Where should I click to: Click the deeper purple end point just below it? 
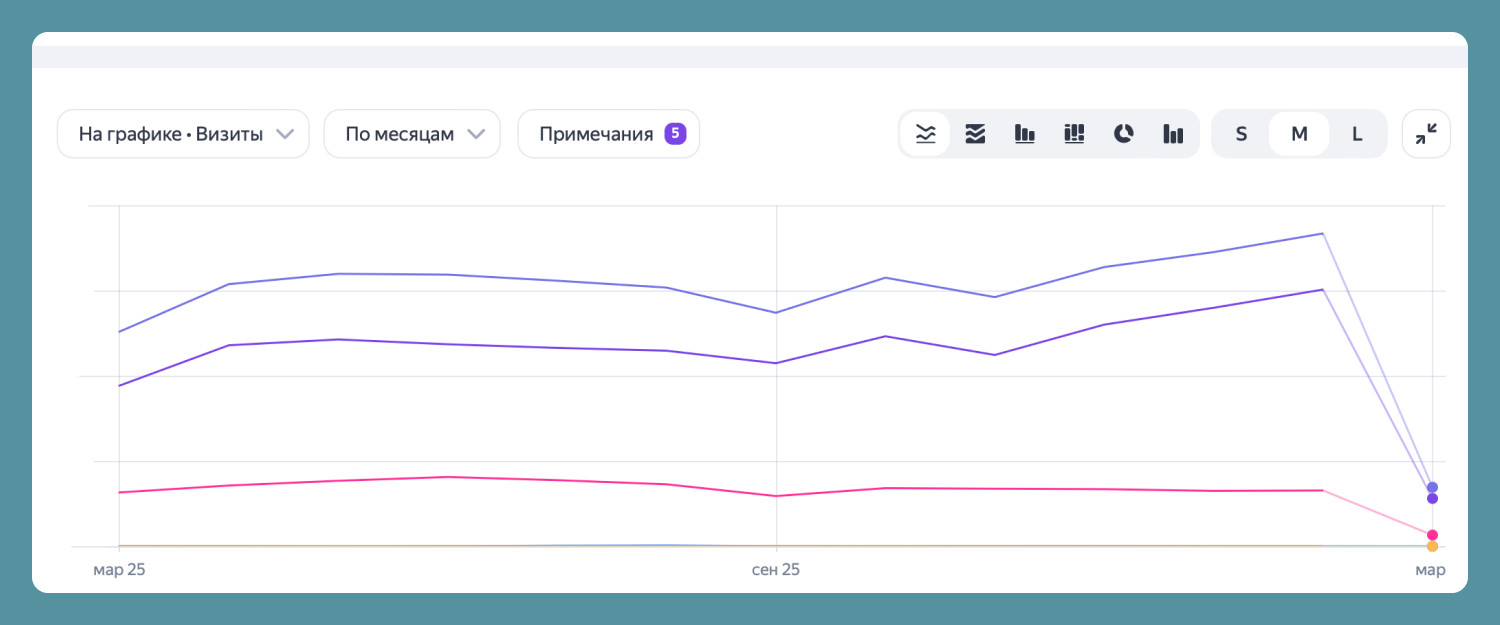tap(1432, 498)
